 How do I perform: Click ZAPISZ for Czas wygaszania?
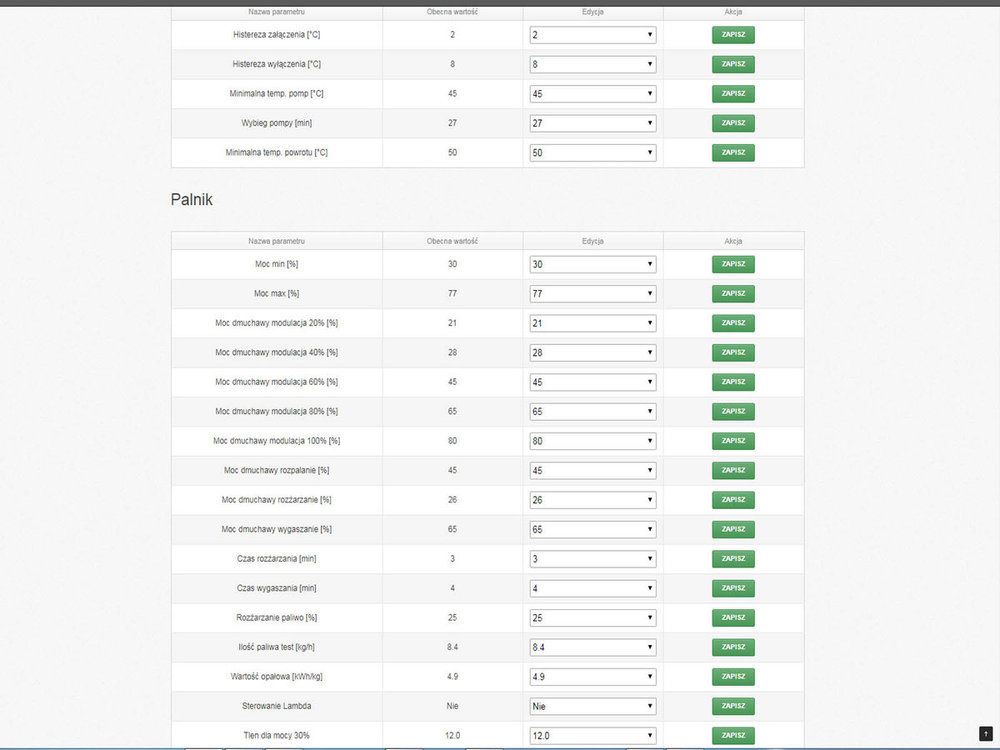coord(733,588)
